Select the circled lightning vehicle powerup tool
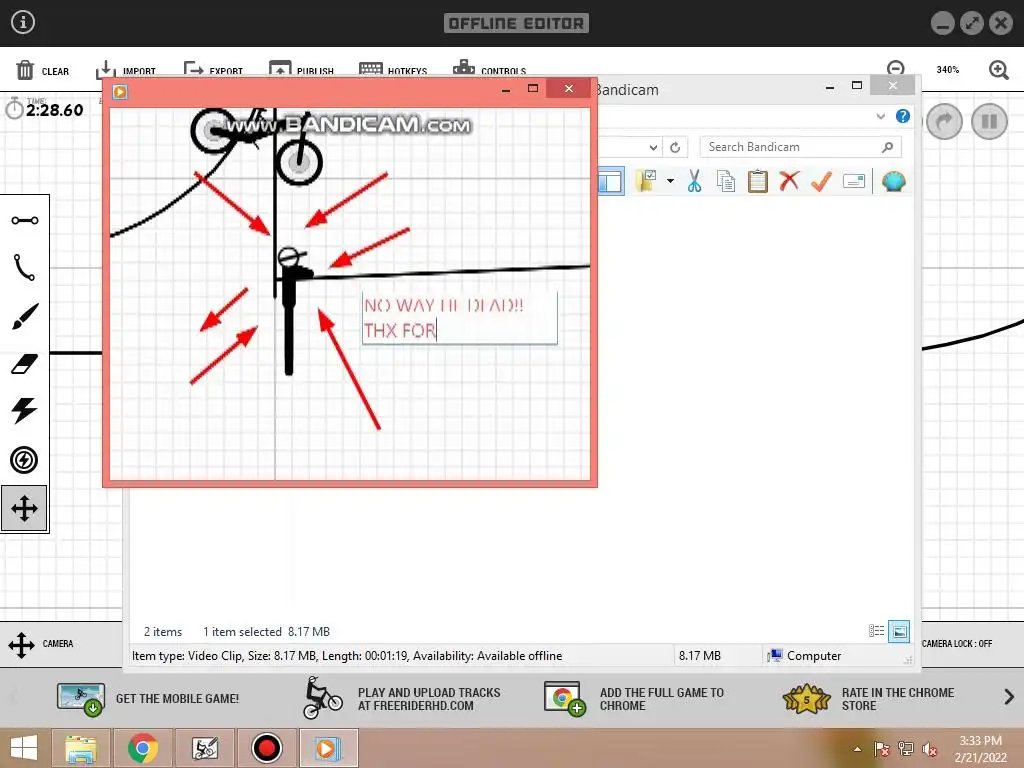Viewport: 1024px width, 768px height. tap(24, 460)
